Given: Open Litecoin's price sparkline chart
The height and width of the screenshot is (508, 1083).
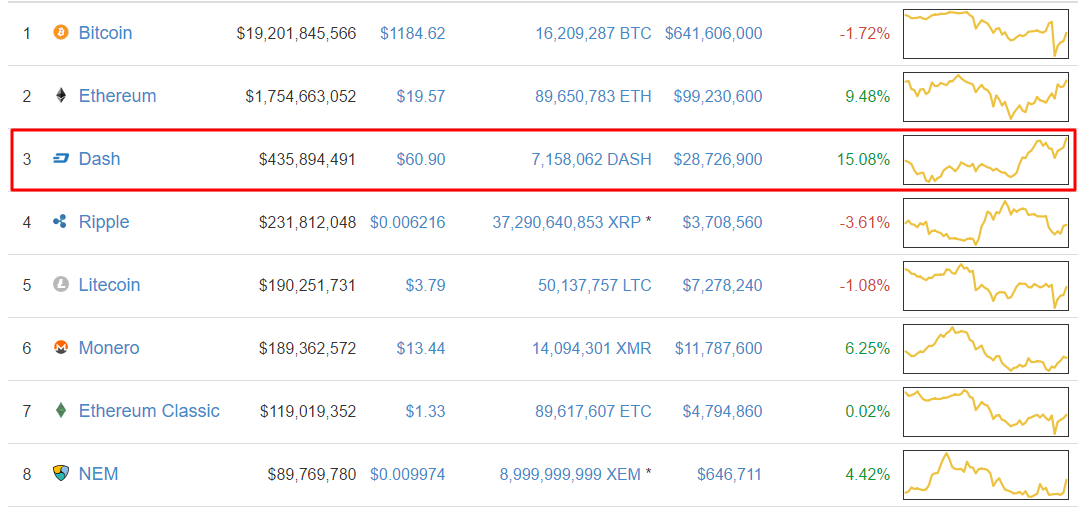Looking at the screenshot, I should pos(986,285).
